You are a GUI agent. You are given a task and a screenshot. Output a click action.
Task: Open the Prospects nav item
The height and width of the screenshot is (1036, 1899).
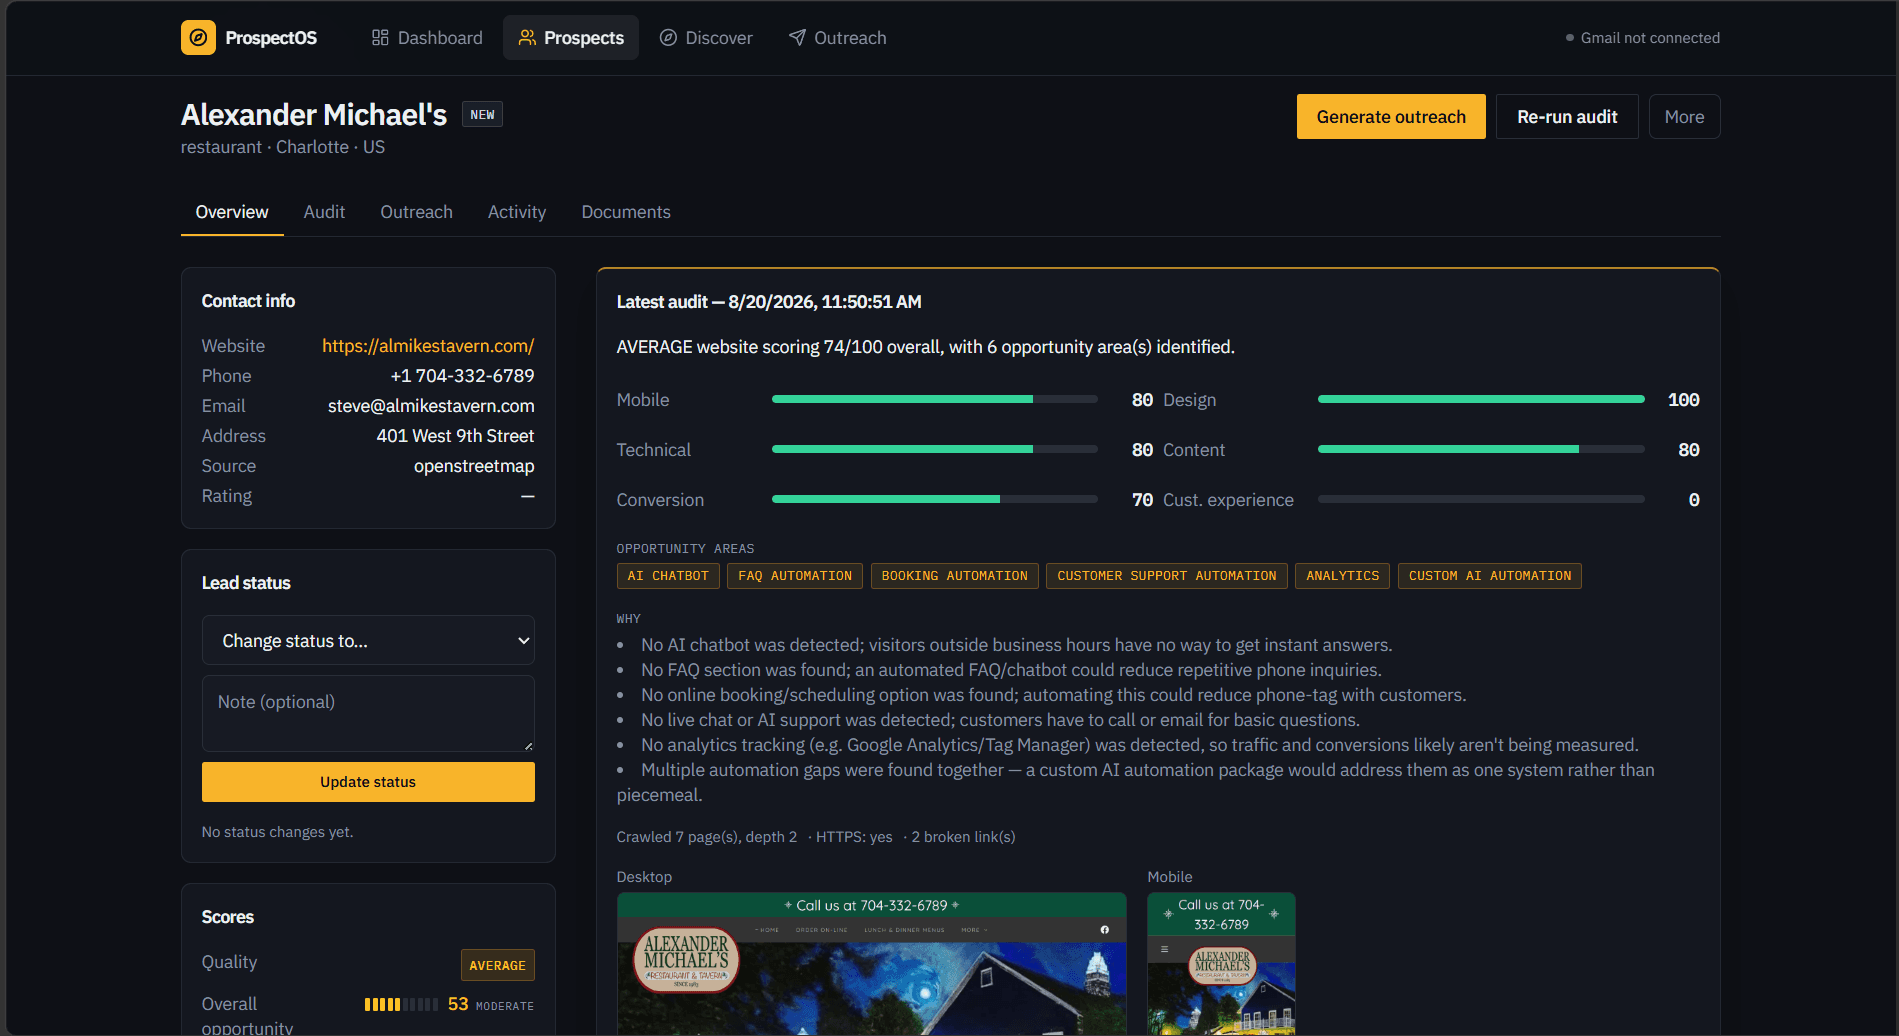[571, 38]
